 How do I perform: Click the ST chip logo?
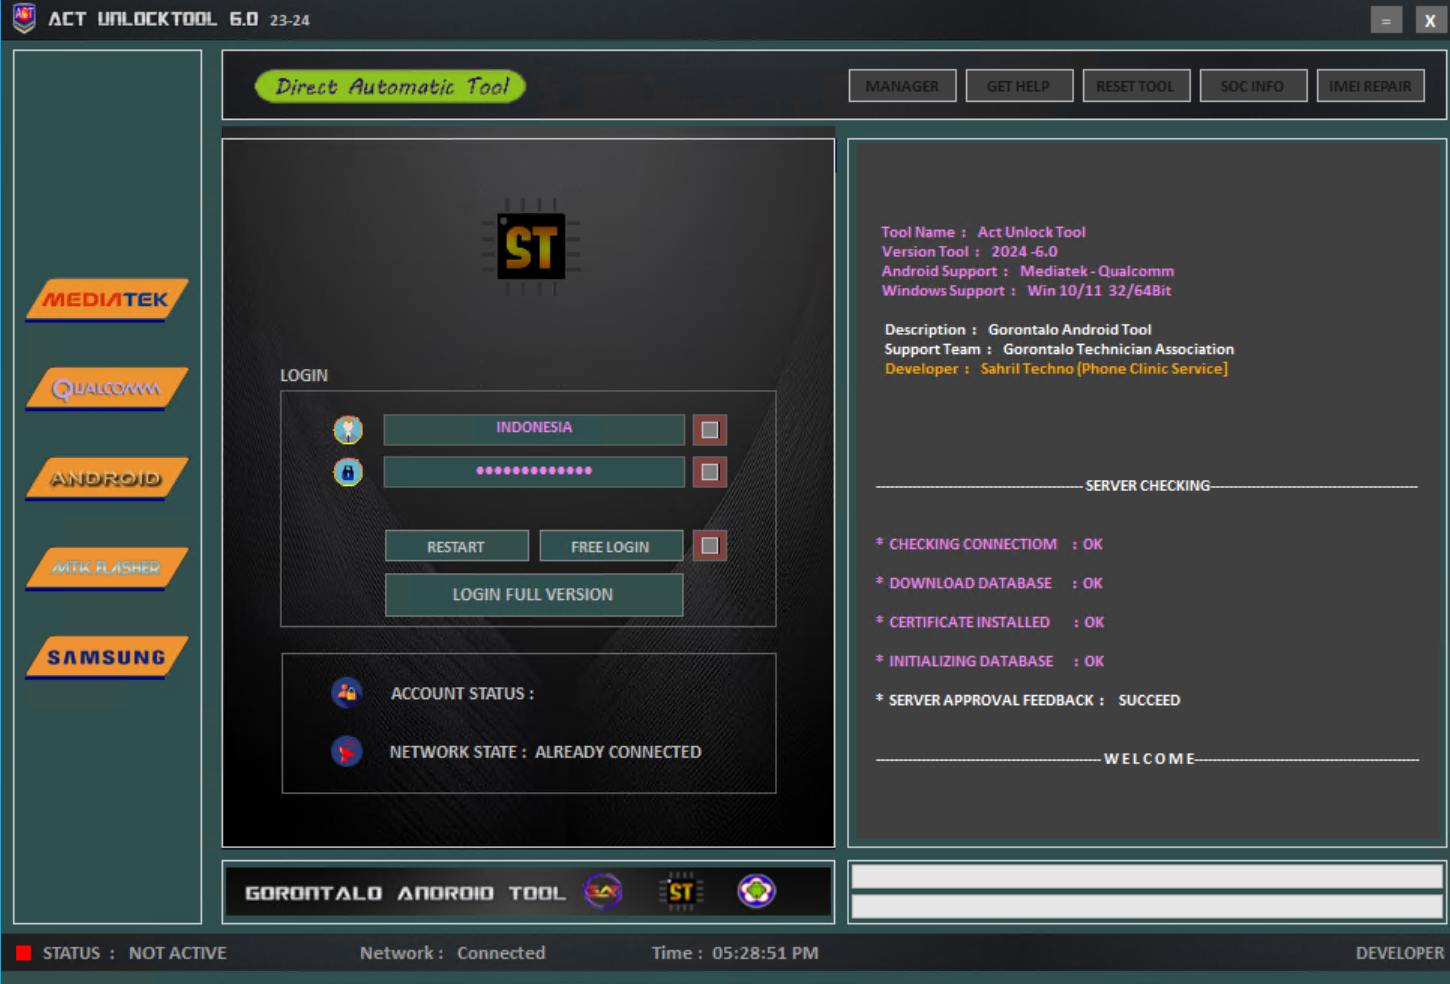(531, 246)
